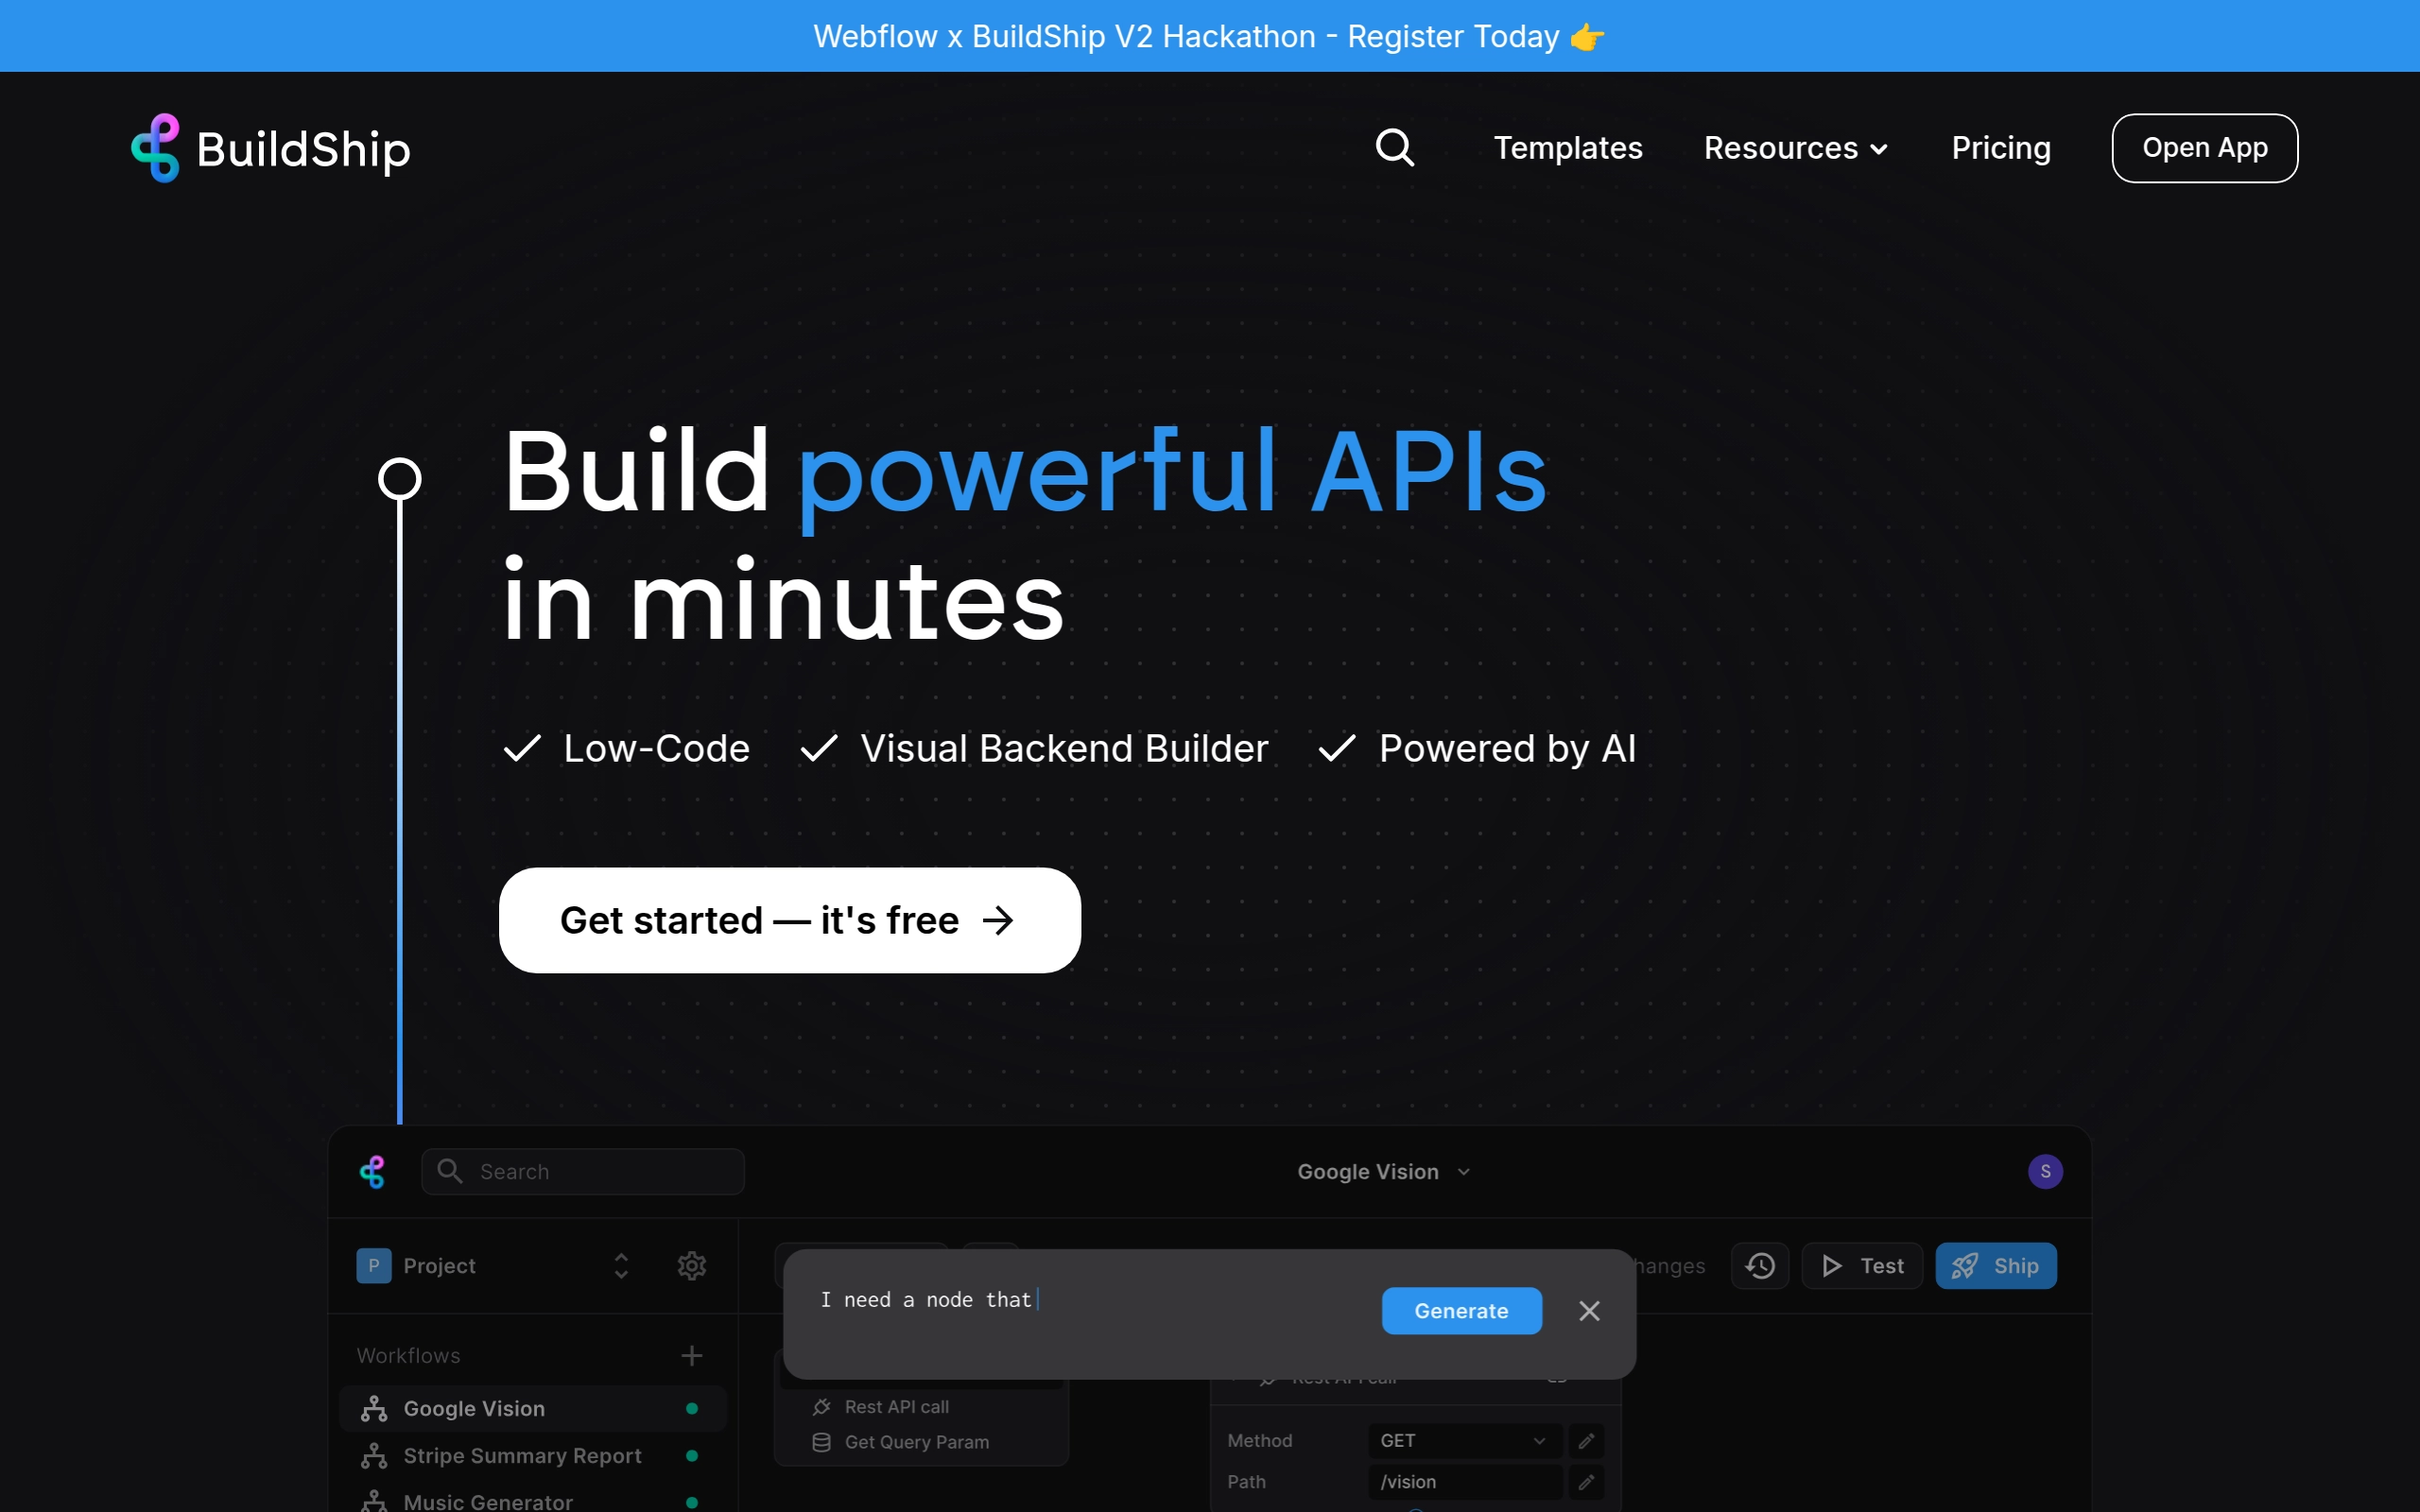Click the BuildShip logo icon
This screenshot has height=1512, width=2420.
(156, 148)
